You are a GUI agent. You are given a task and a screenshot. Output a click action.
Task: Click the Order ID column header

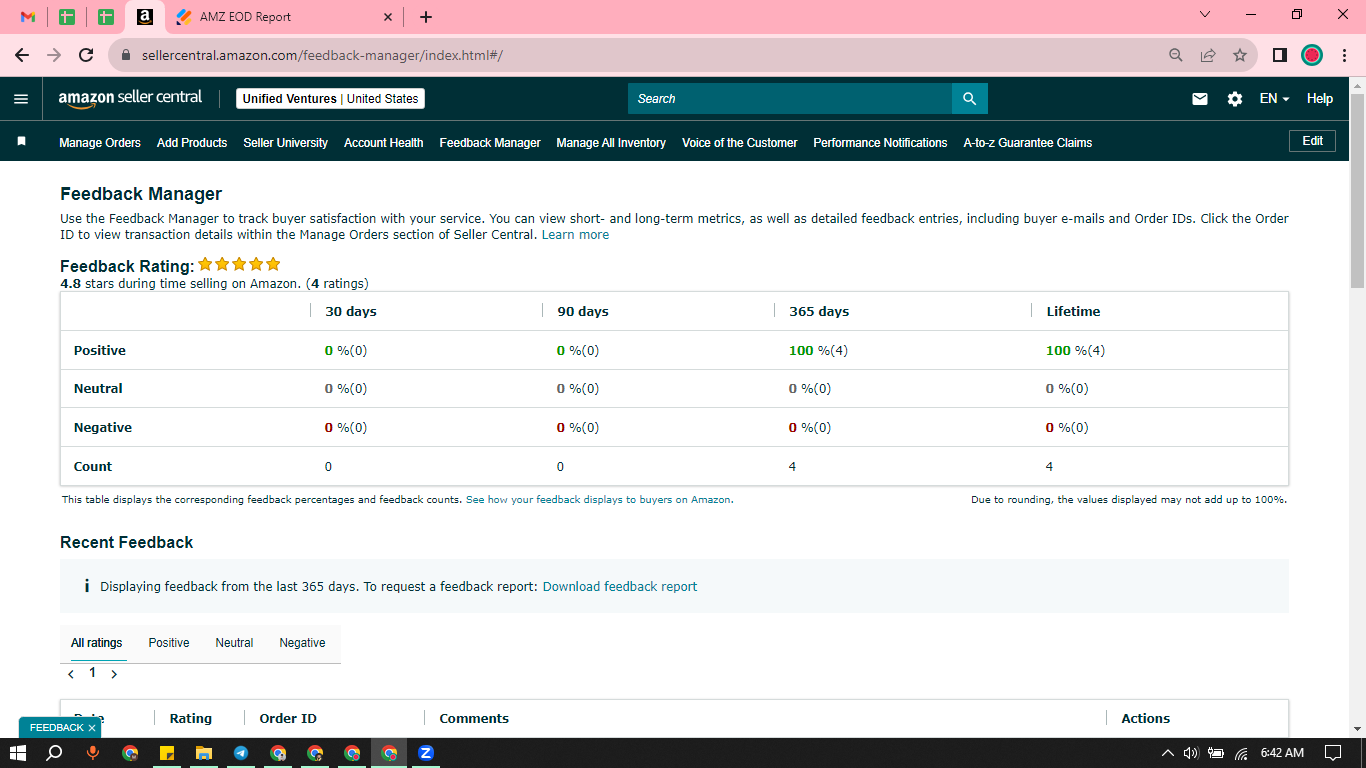288,719
